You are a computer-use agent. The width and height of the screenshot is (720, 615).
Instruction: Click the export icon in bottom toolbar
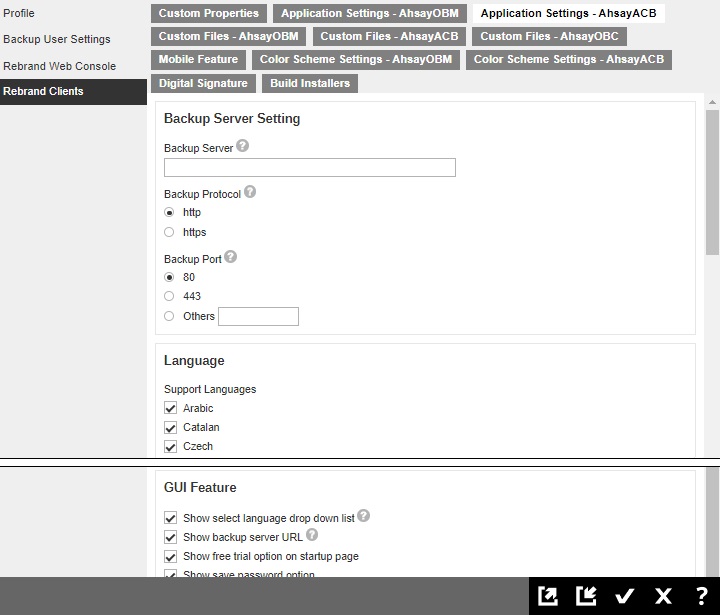548,596
